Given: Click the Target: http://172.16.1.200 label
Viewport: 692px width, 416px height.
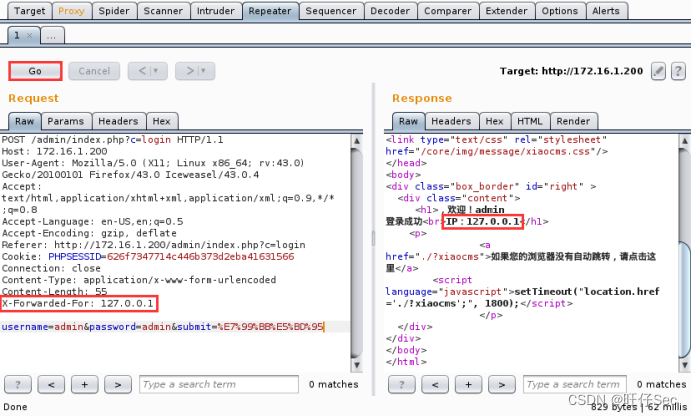Looking at the screenshot, I should pyautogui.click(x=572, y=71).
